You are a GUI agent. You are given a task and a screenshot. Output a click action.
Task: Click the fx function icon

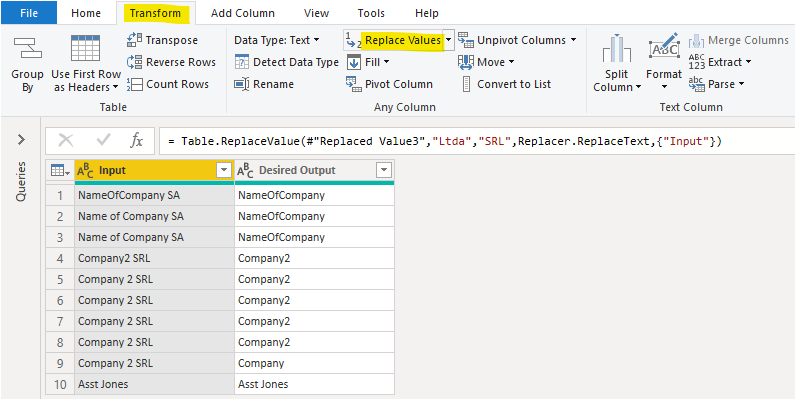tap(136, 140)
